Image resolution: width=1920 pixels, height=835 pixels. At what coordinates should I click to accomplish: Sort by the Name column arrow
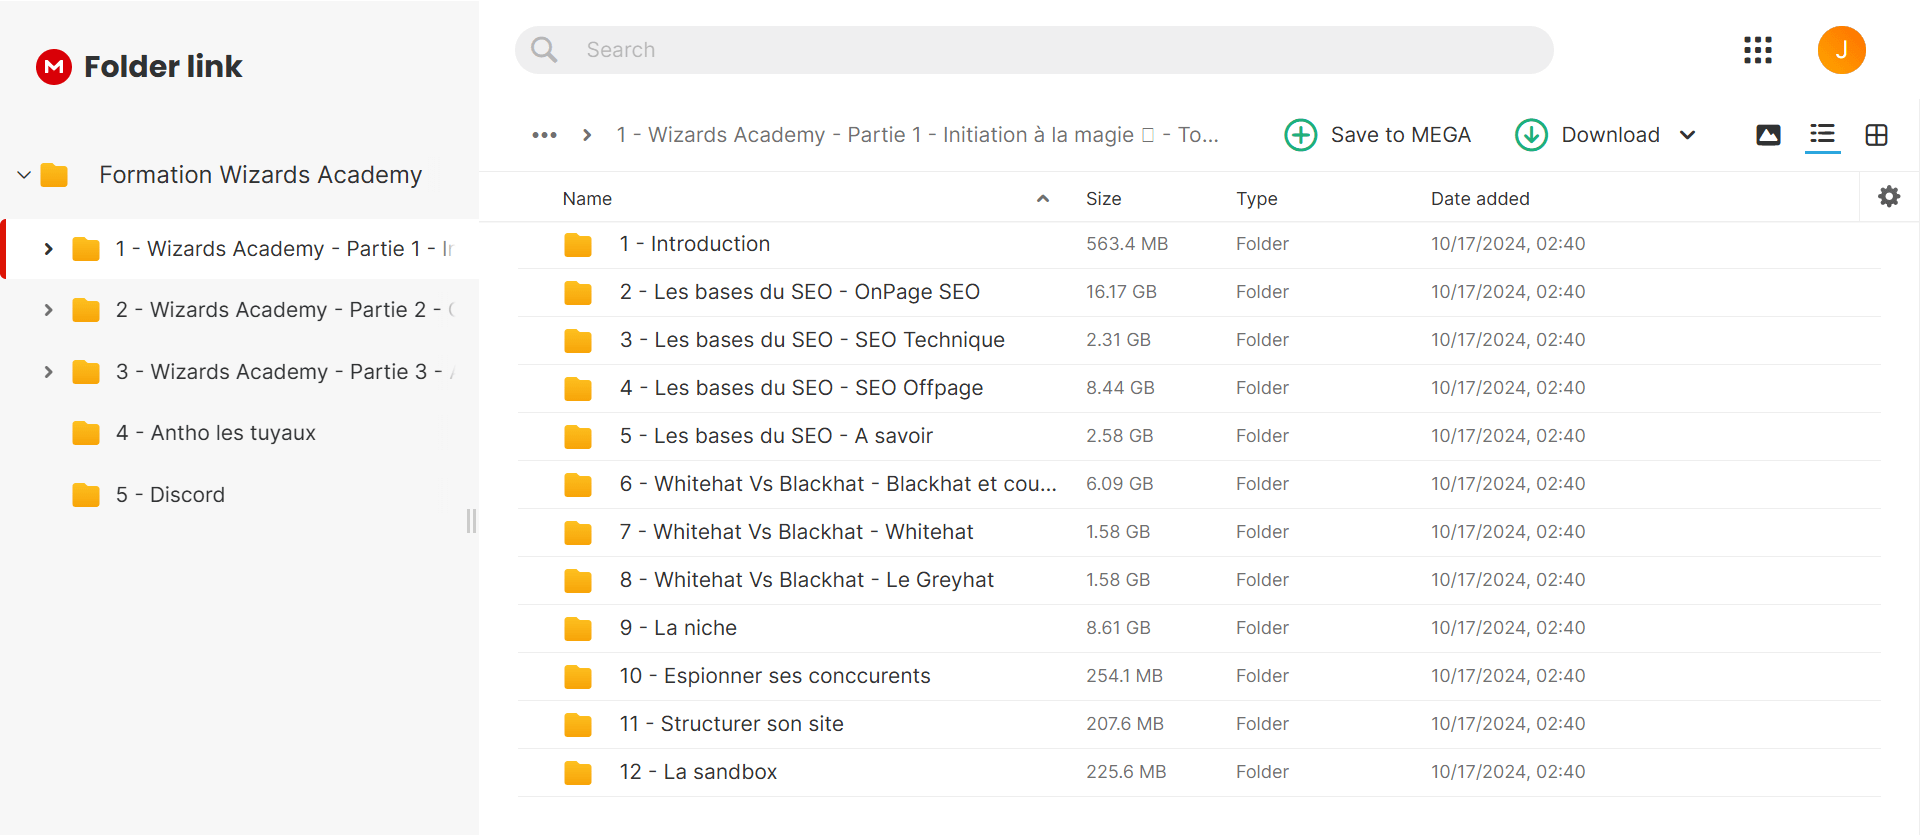(1043, 199)
